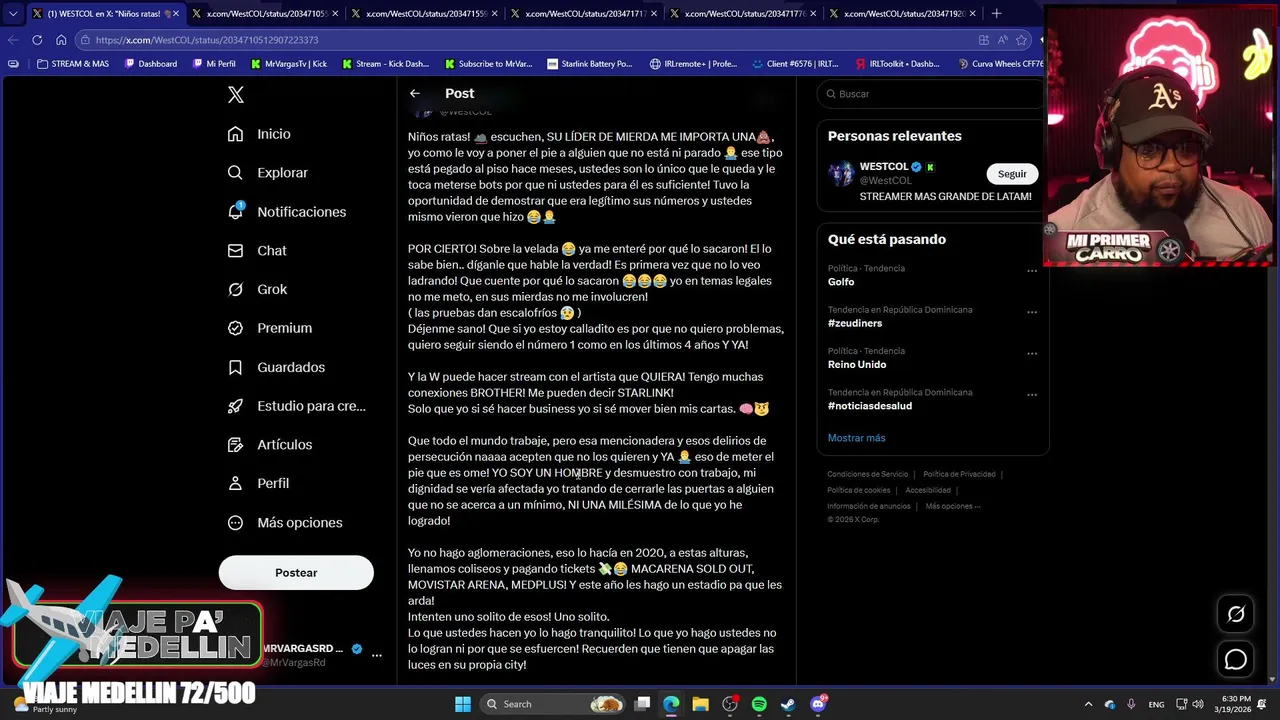
Task: Open MrVargasTv | Kick bookmark
Action: tap(288, 64)
